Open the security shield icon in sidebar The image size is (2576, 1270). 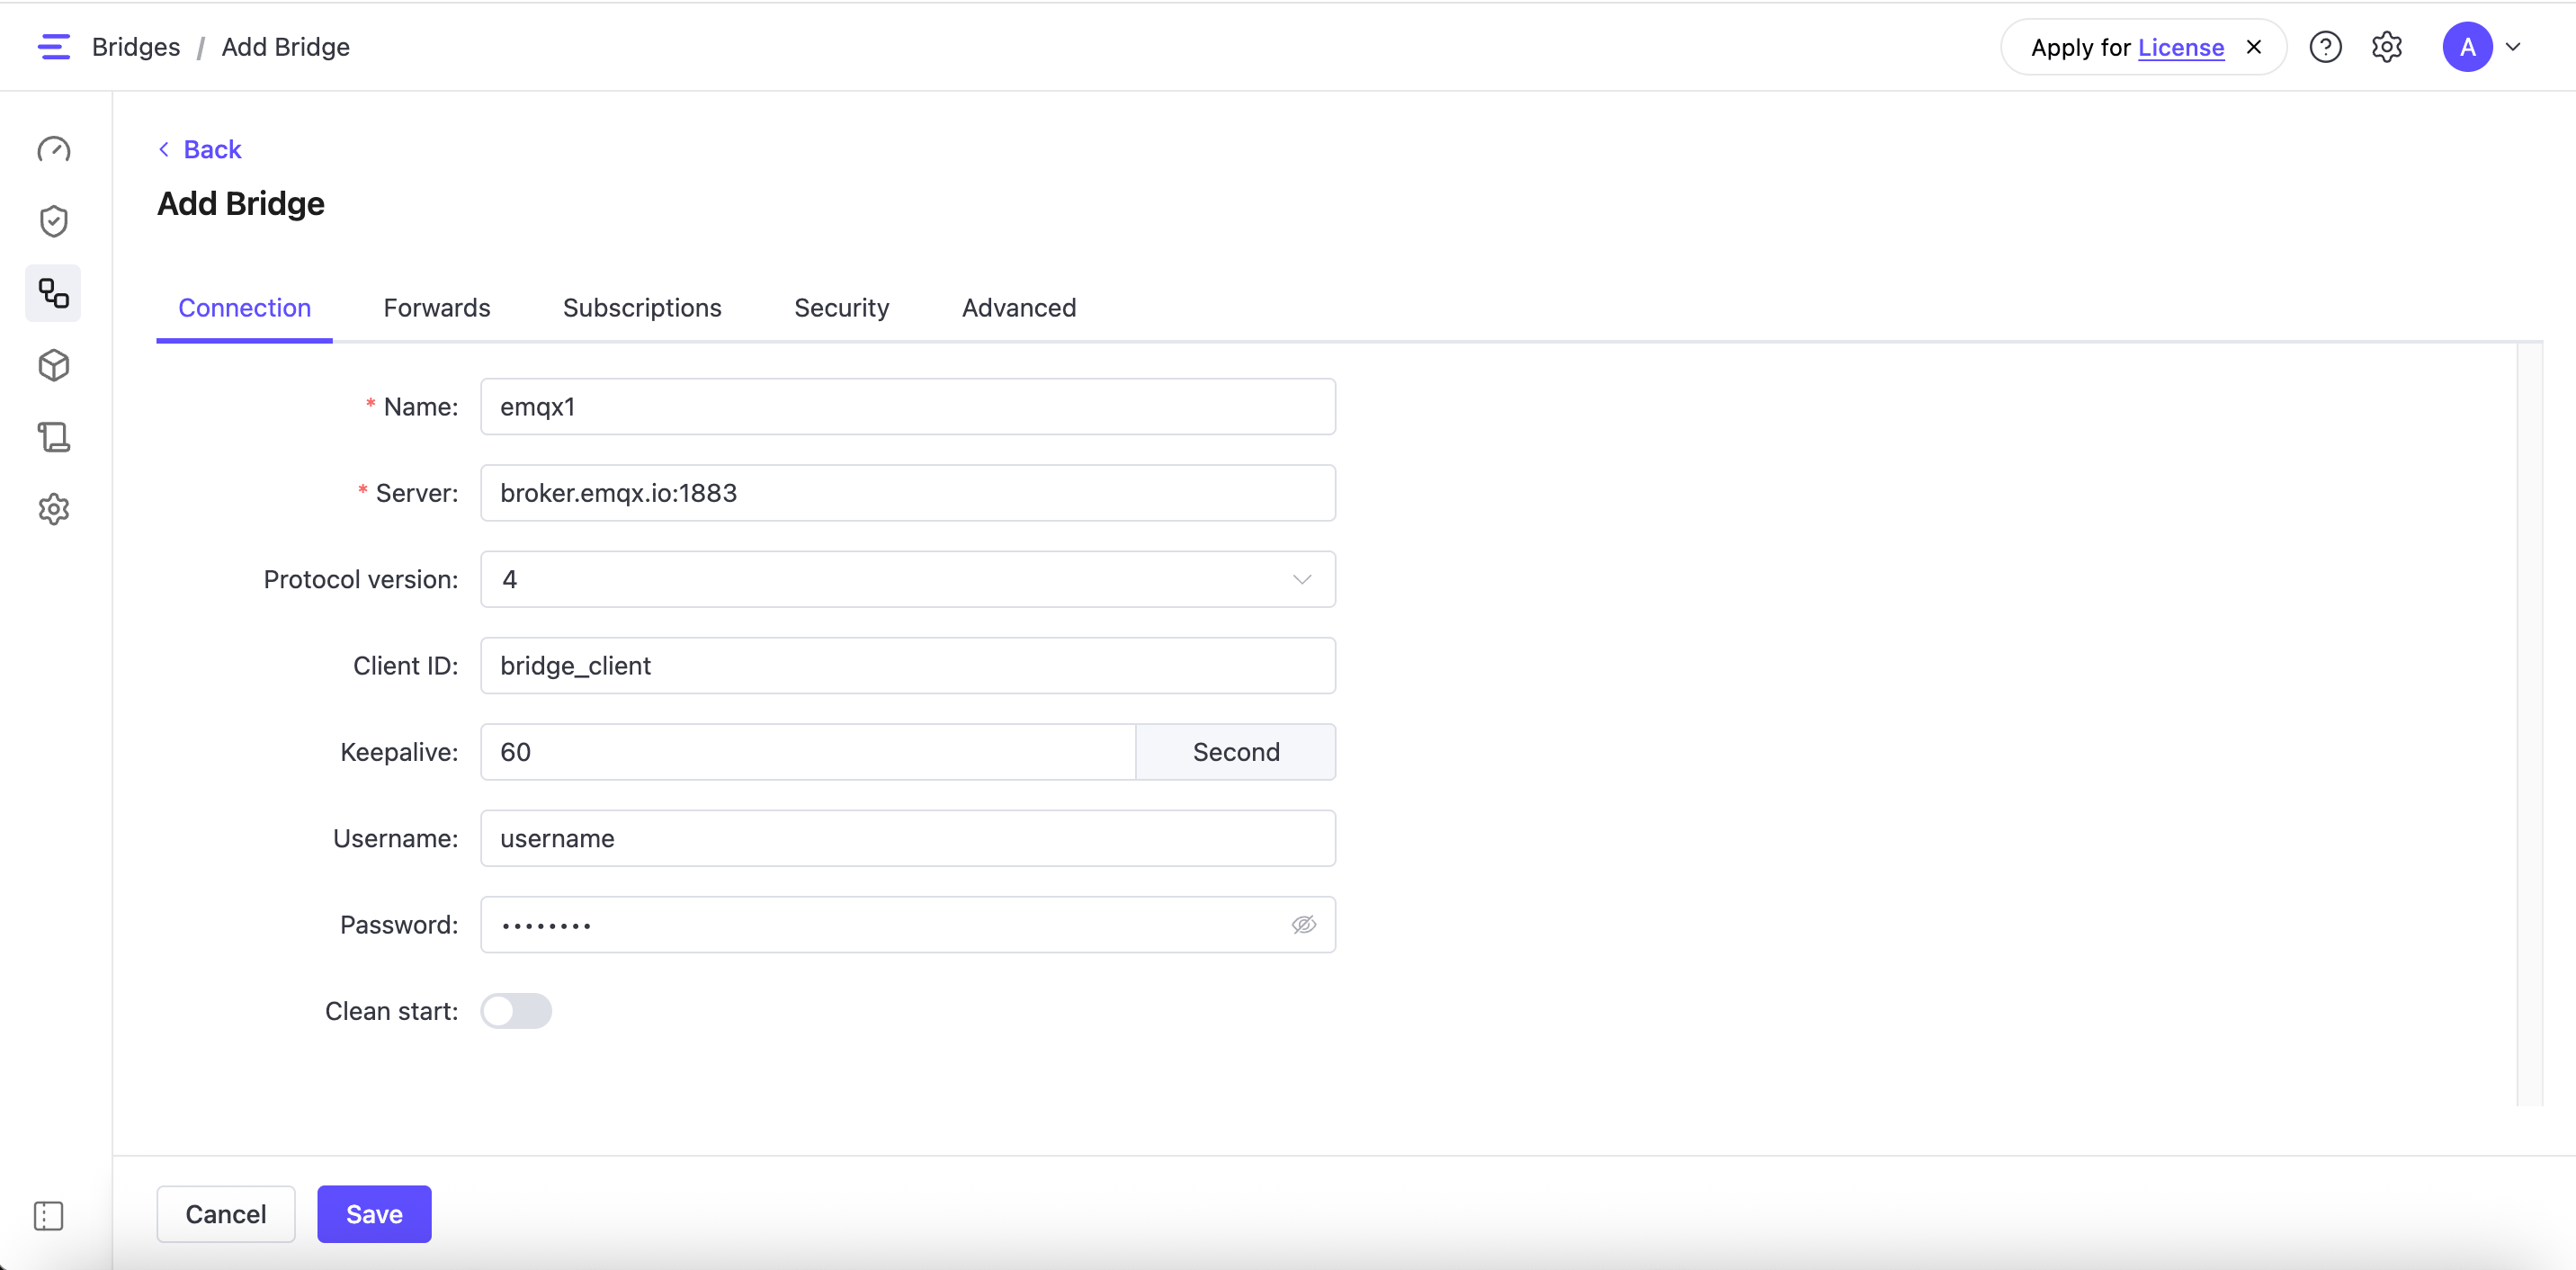click(x=53, y=221)
